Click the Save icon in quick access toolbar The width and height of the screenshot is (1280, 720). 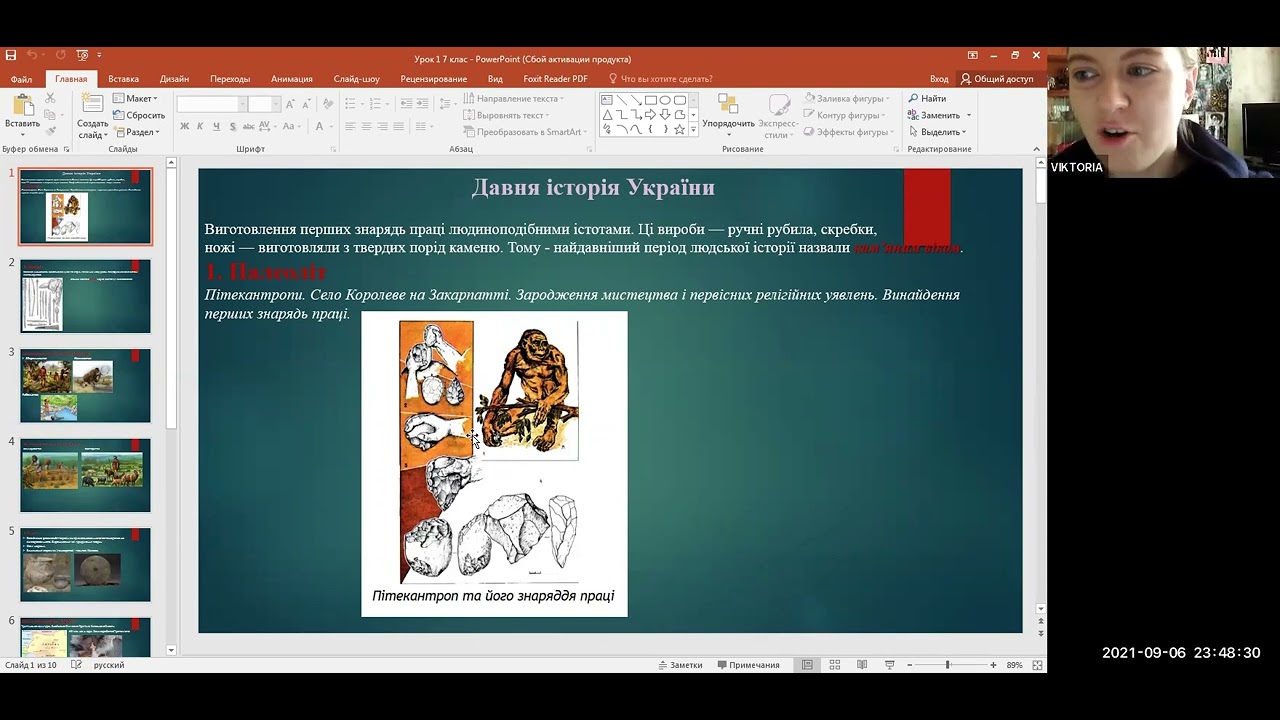point(11,56)
